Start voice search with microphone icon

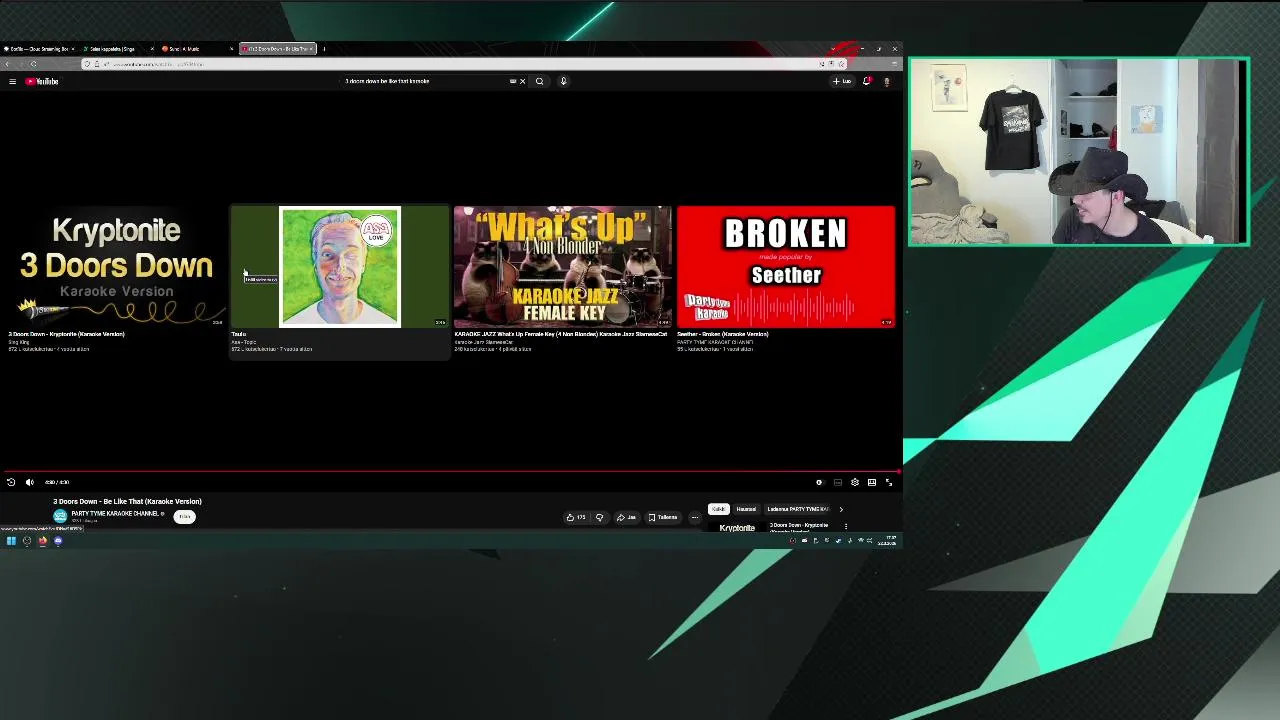[x=563, y=81]
